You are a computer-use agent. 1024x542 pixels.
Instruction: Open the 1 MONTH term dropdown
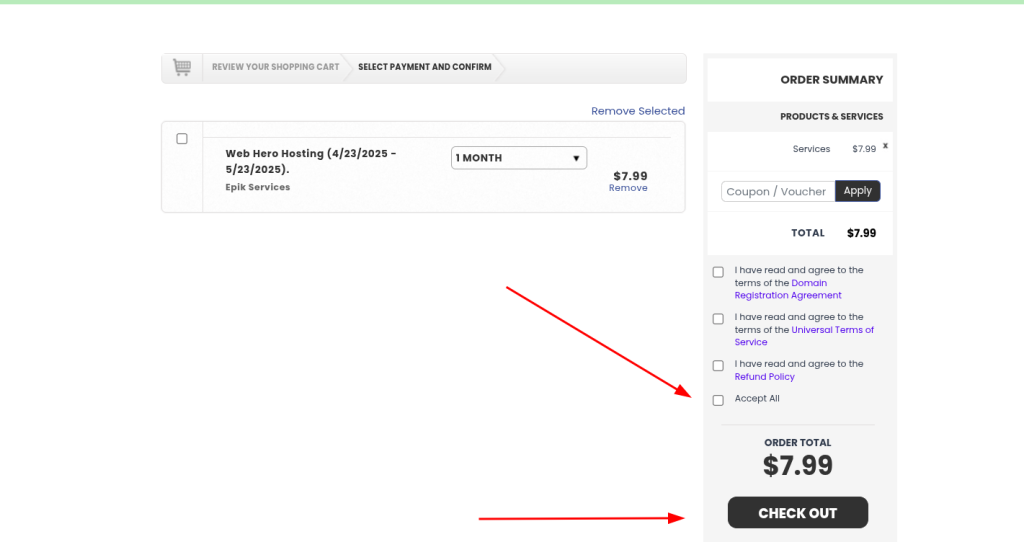pyautogui.click(x=519, y=158)
